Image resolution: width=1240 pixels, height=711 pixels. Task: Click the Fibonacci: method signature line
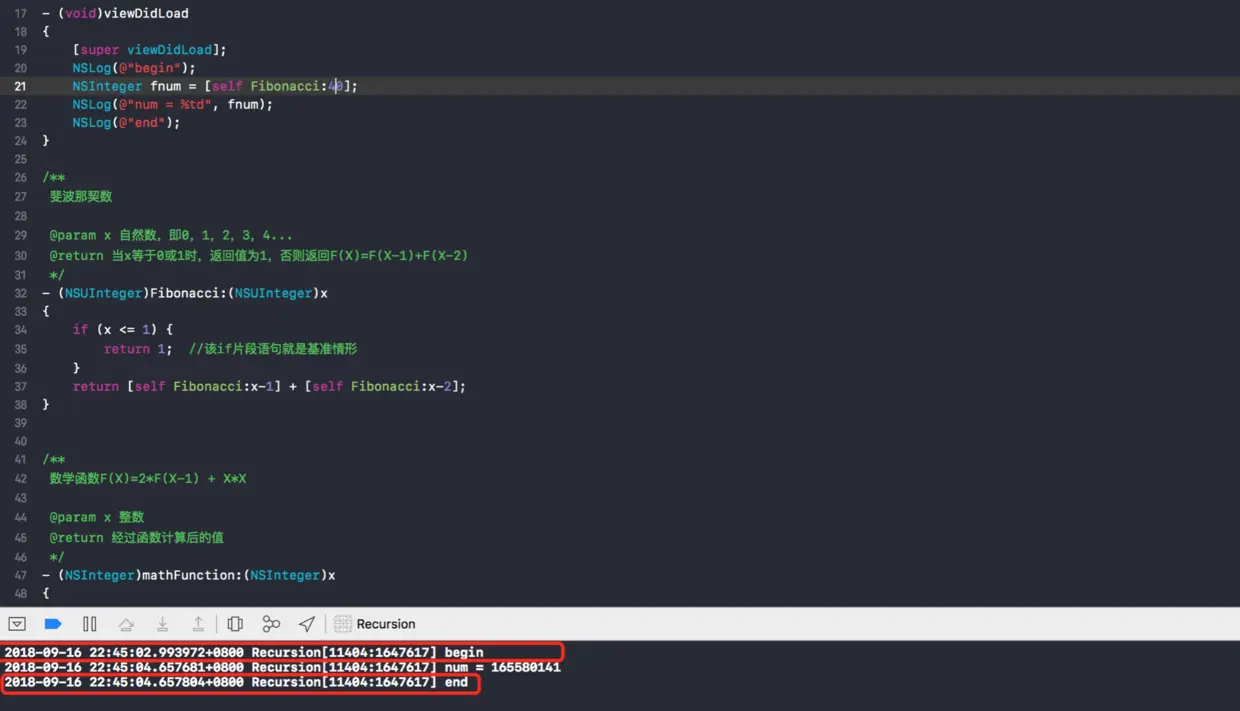(x=185, y=293)
